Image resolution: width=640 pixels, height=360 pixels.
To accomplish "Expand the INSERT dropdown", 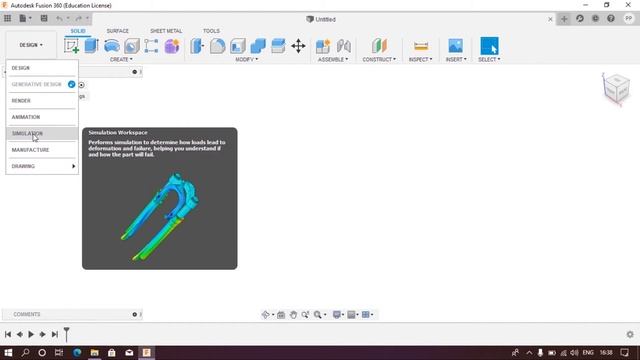I will coord(456,60).
